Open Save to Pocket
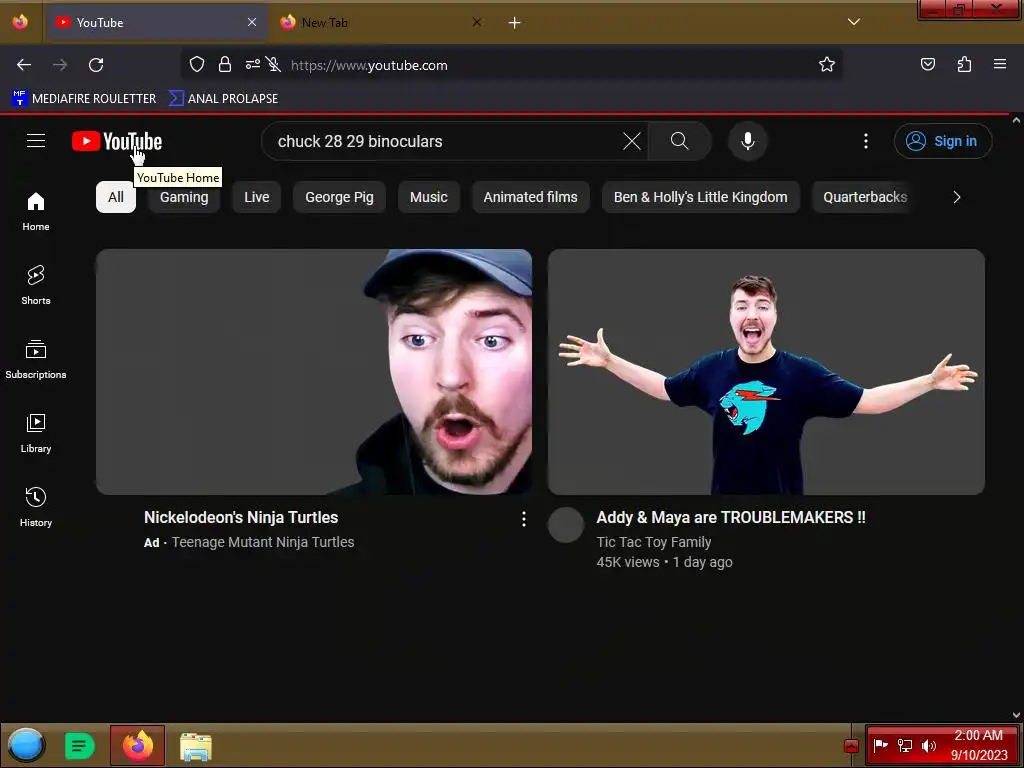1024x768 pixels. (x=928, y=64)
